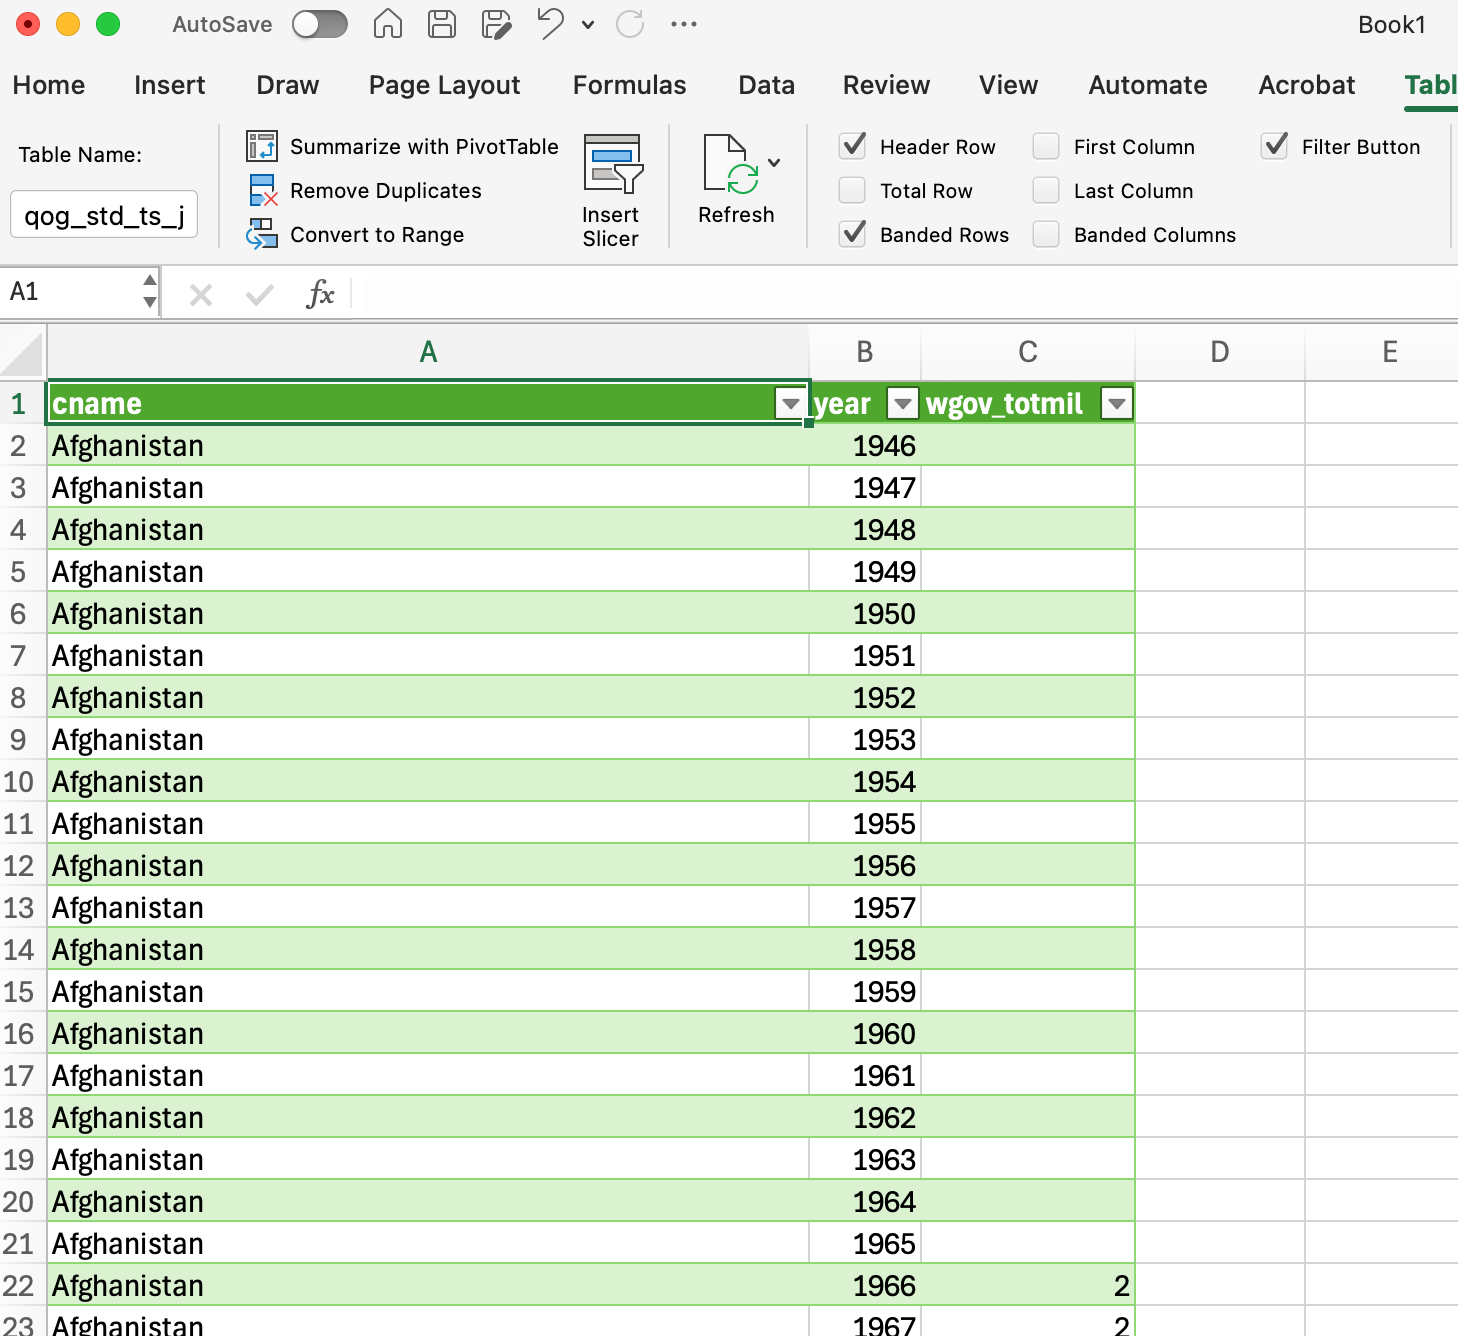Click the Redo icon in title bar
The height and width of the screenshot is (1336, 1458).
630,24
